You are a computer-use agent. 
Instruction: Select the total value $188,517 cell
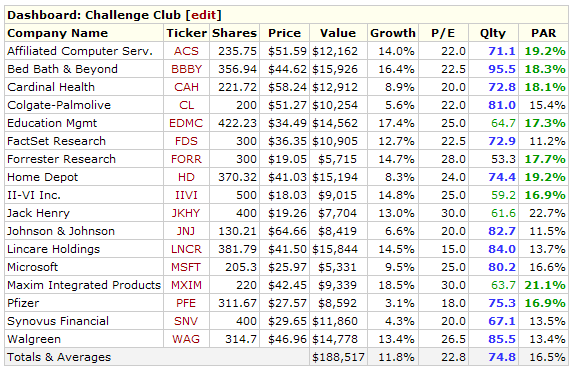(338, 357)
